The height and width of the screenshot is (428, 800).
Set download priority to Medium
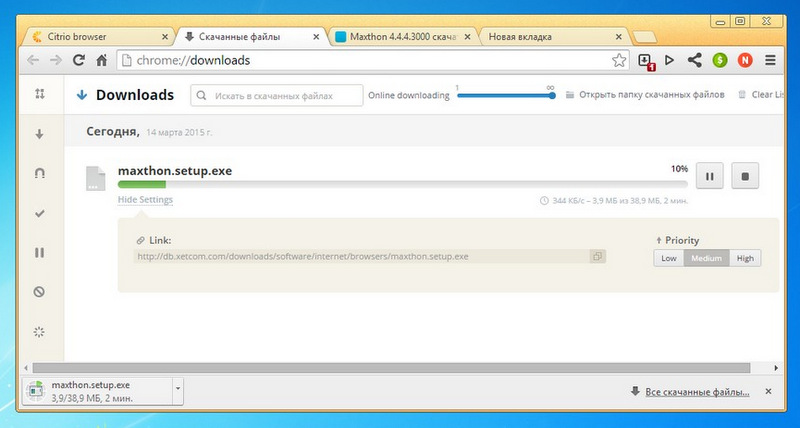coord(707,258)
